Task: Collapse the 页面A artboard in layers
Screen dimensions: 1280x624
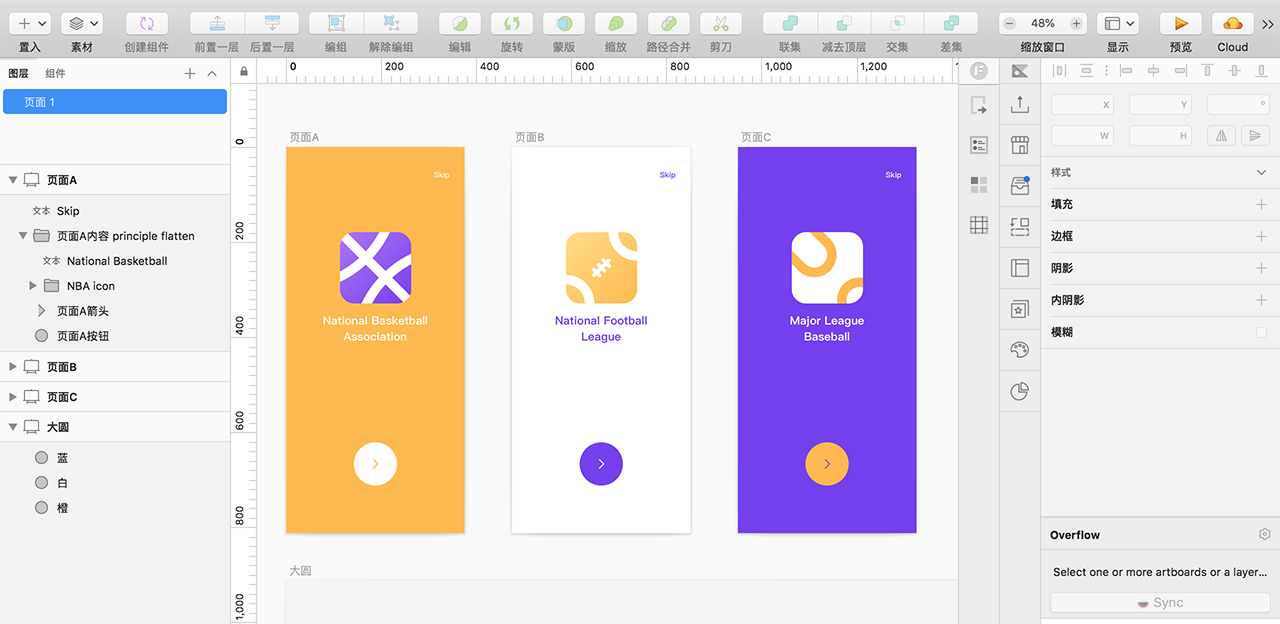Action: [x=13, y=180]
